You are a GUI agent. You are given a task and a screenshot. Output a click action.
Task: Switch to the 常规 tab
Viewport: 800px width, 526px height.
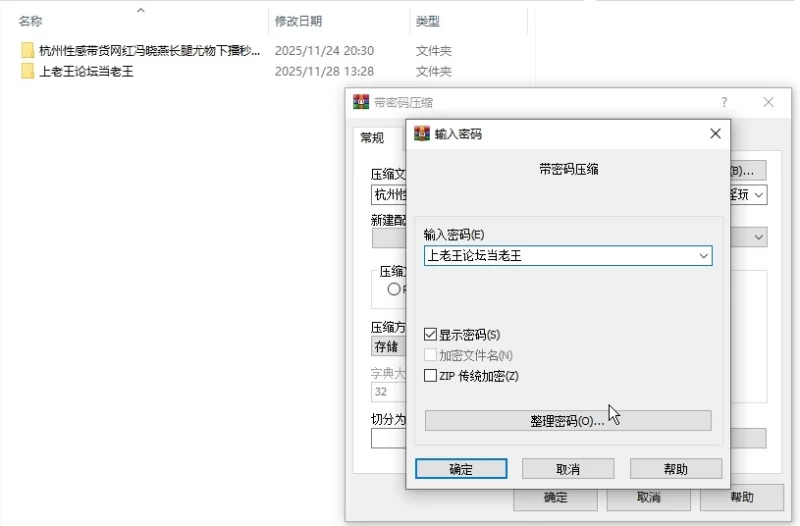point(372,138)
